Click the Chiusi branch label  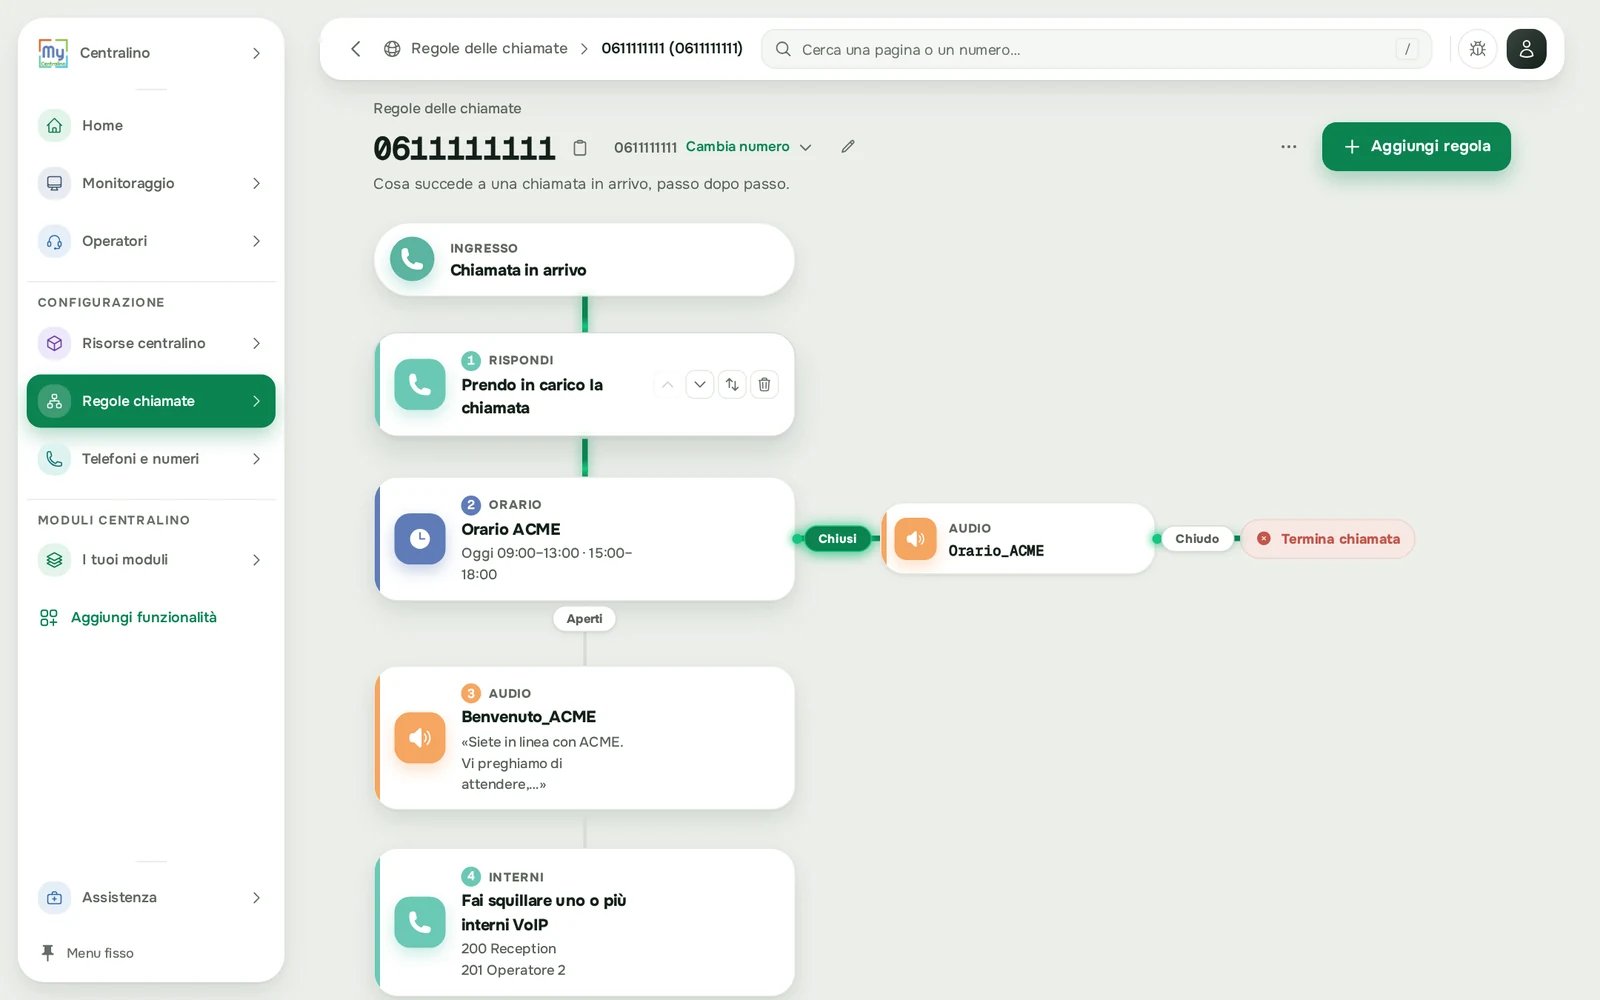click(837, 539)
